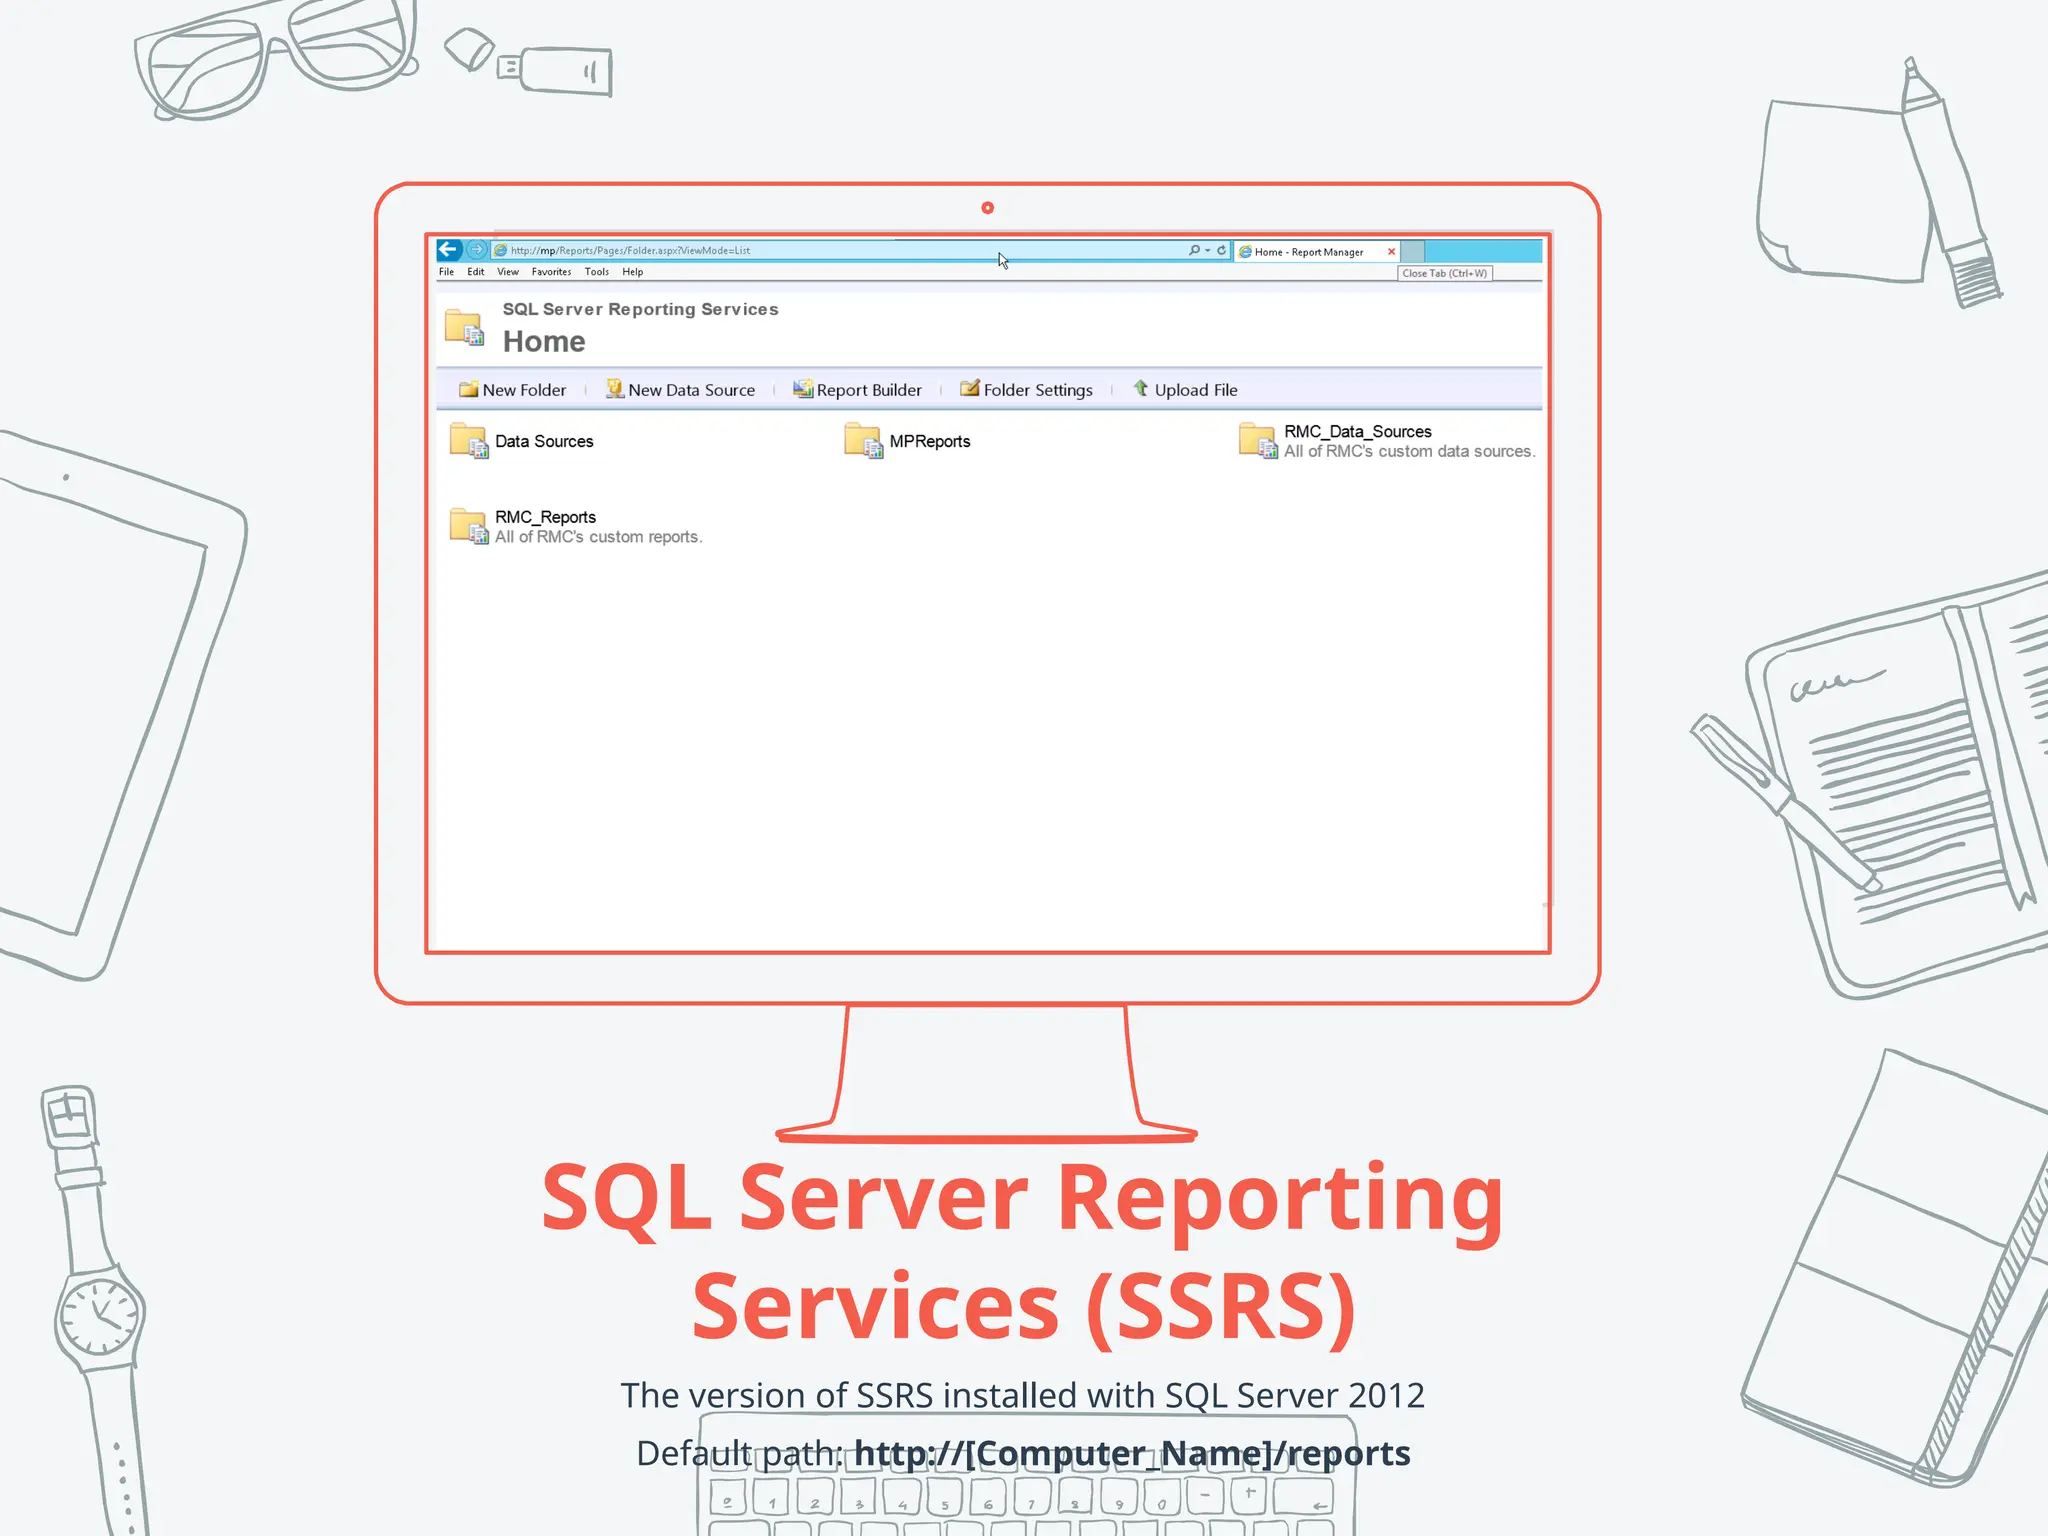
Task: Open the MPReports folder
Action: click(x=929, y=441)
